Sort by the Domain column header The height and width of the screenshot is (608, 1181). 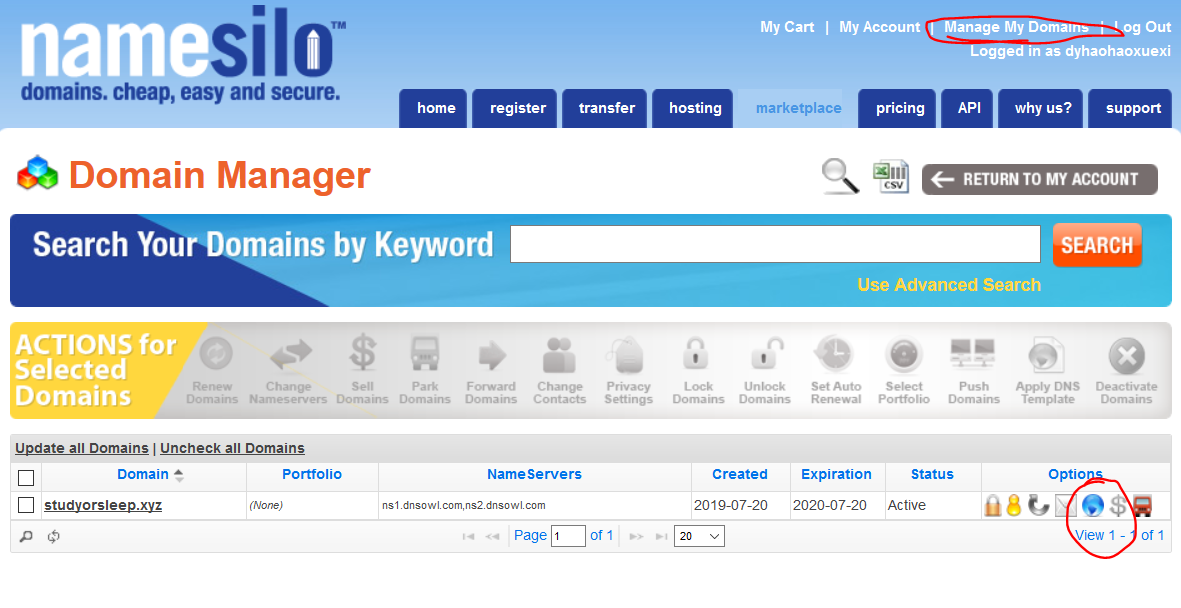[x=143, y=474]
